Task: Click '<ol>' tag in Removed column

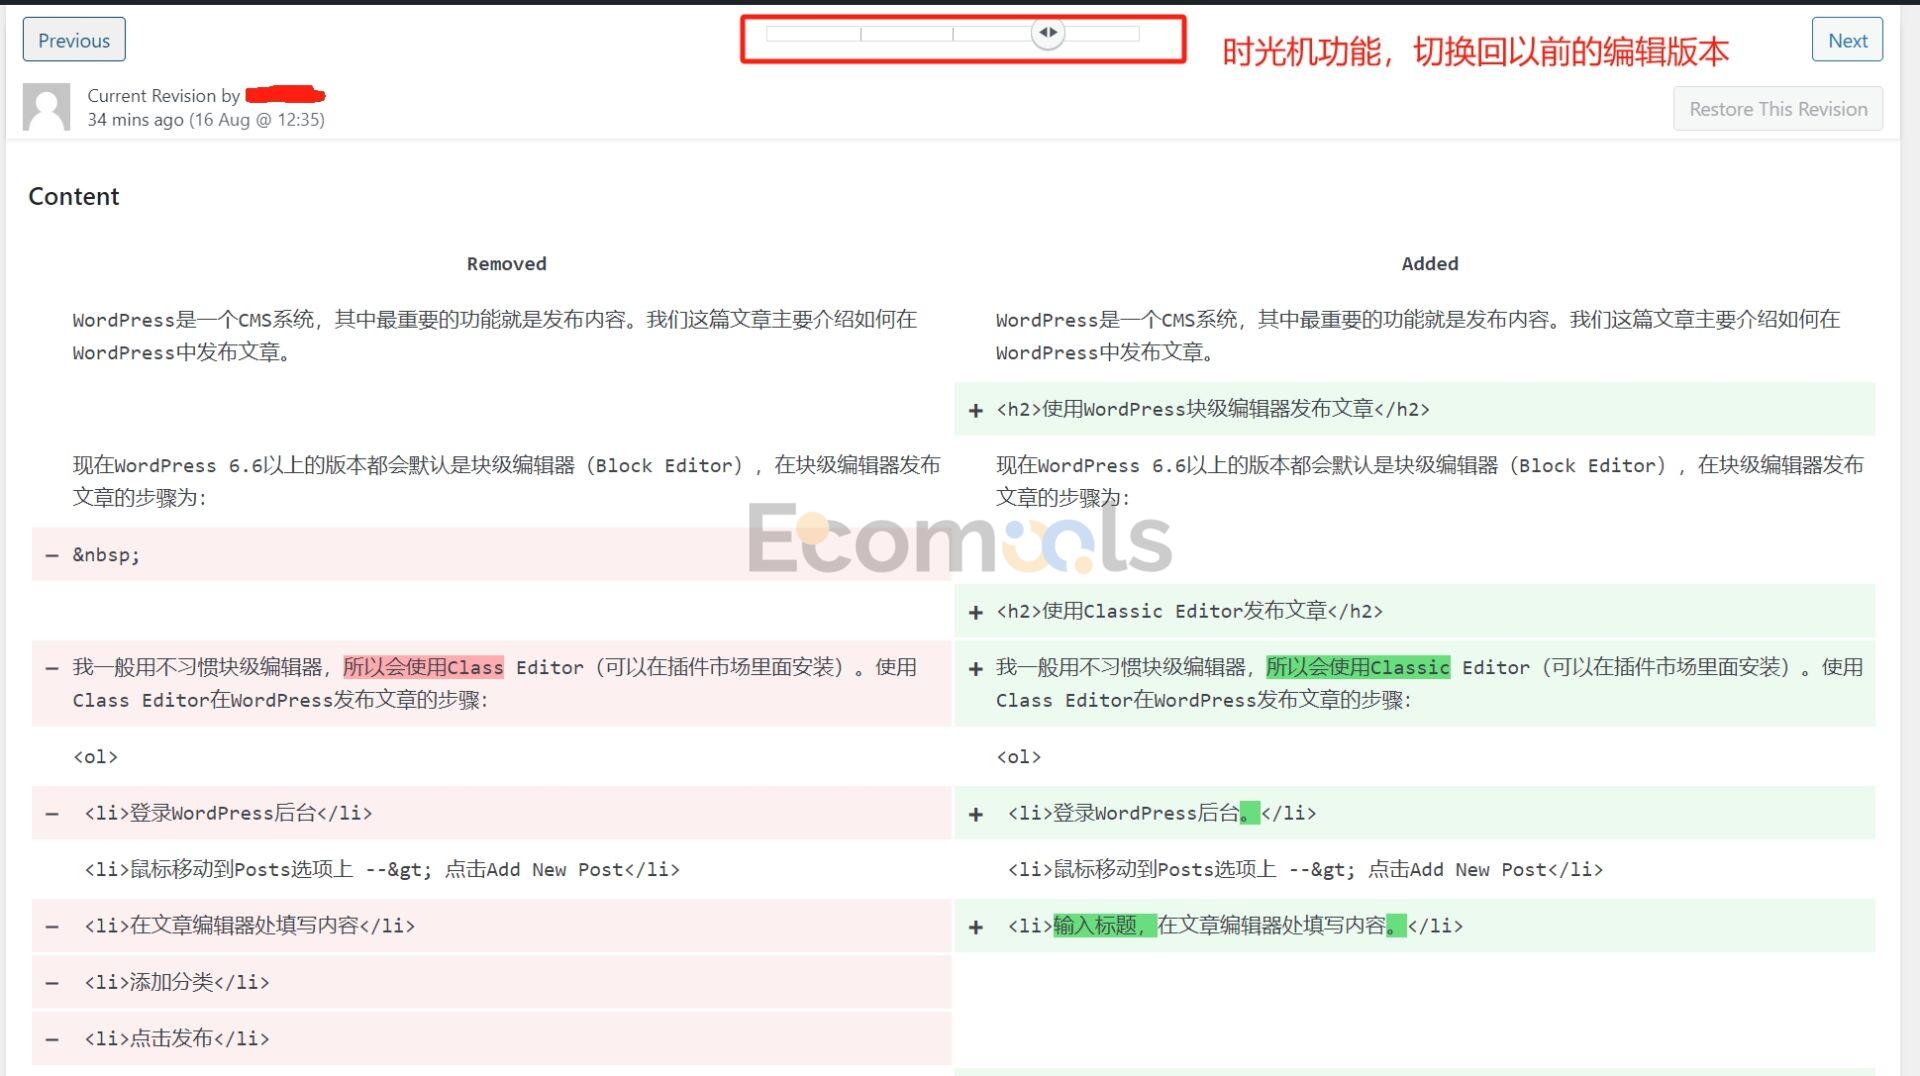Action: (95, 757)
